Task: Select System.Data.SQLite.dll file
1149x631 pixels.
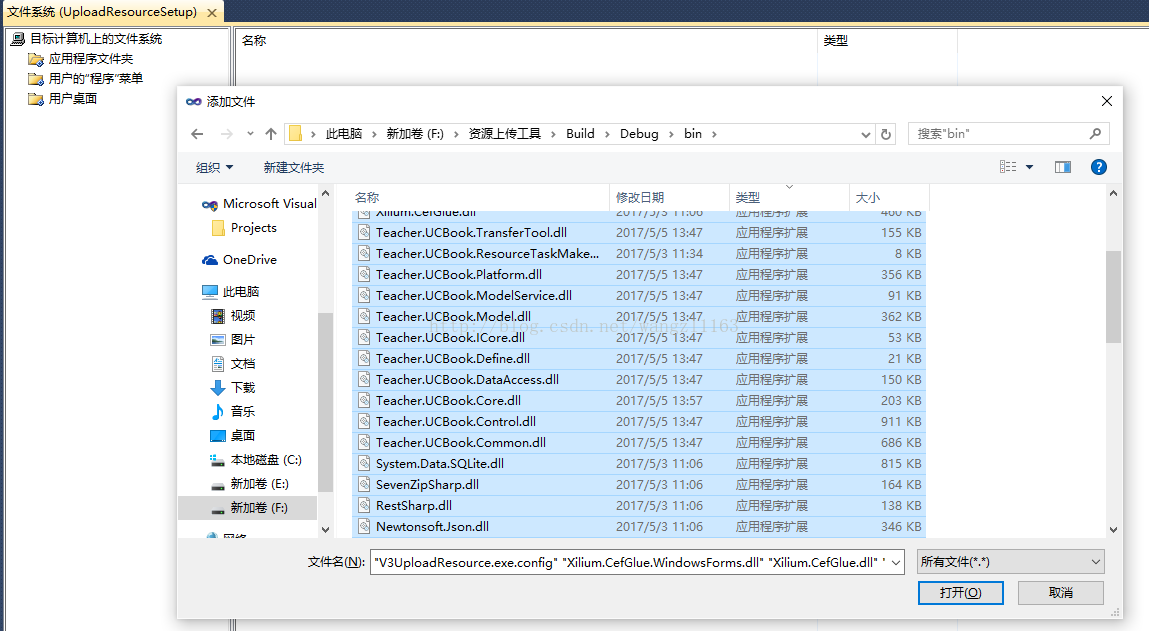Action: (x=638, y=464)
